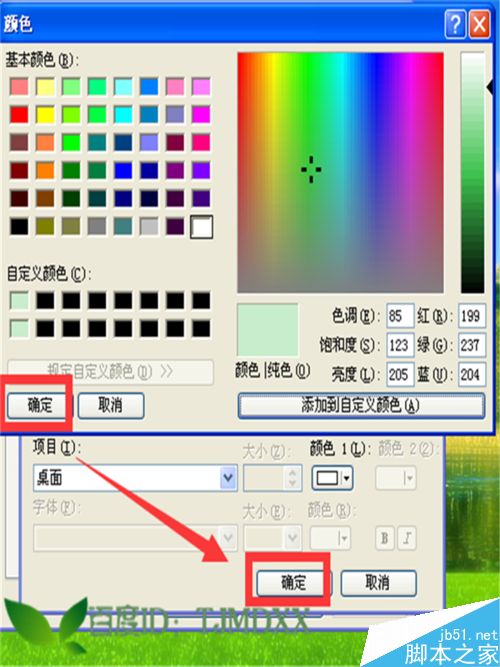Select the pure red basic color swatch

[20, 115]
